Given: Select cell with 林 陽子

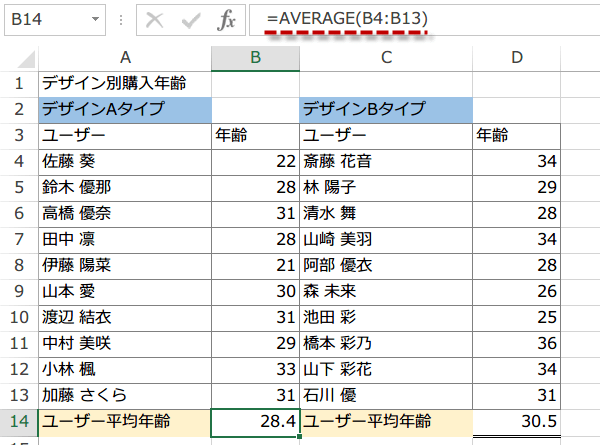Looking at the screenshot, I should point(386,188).
